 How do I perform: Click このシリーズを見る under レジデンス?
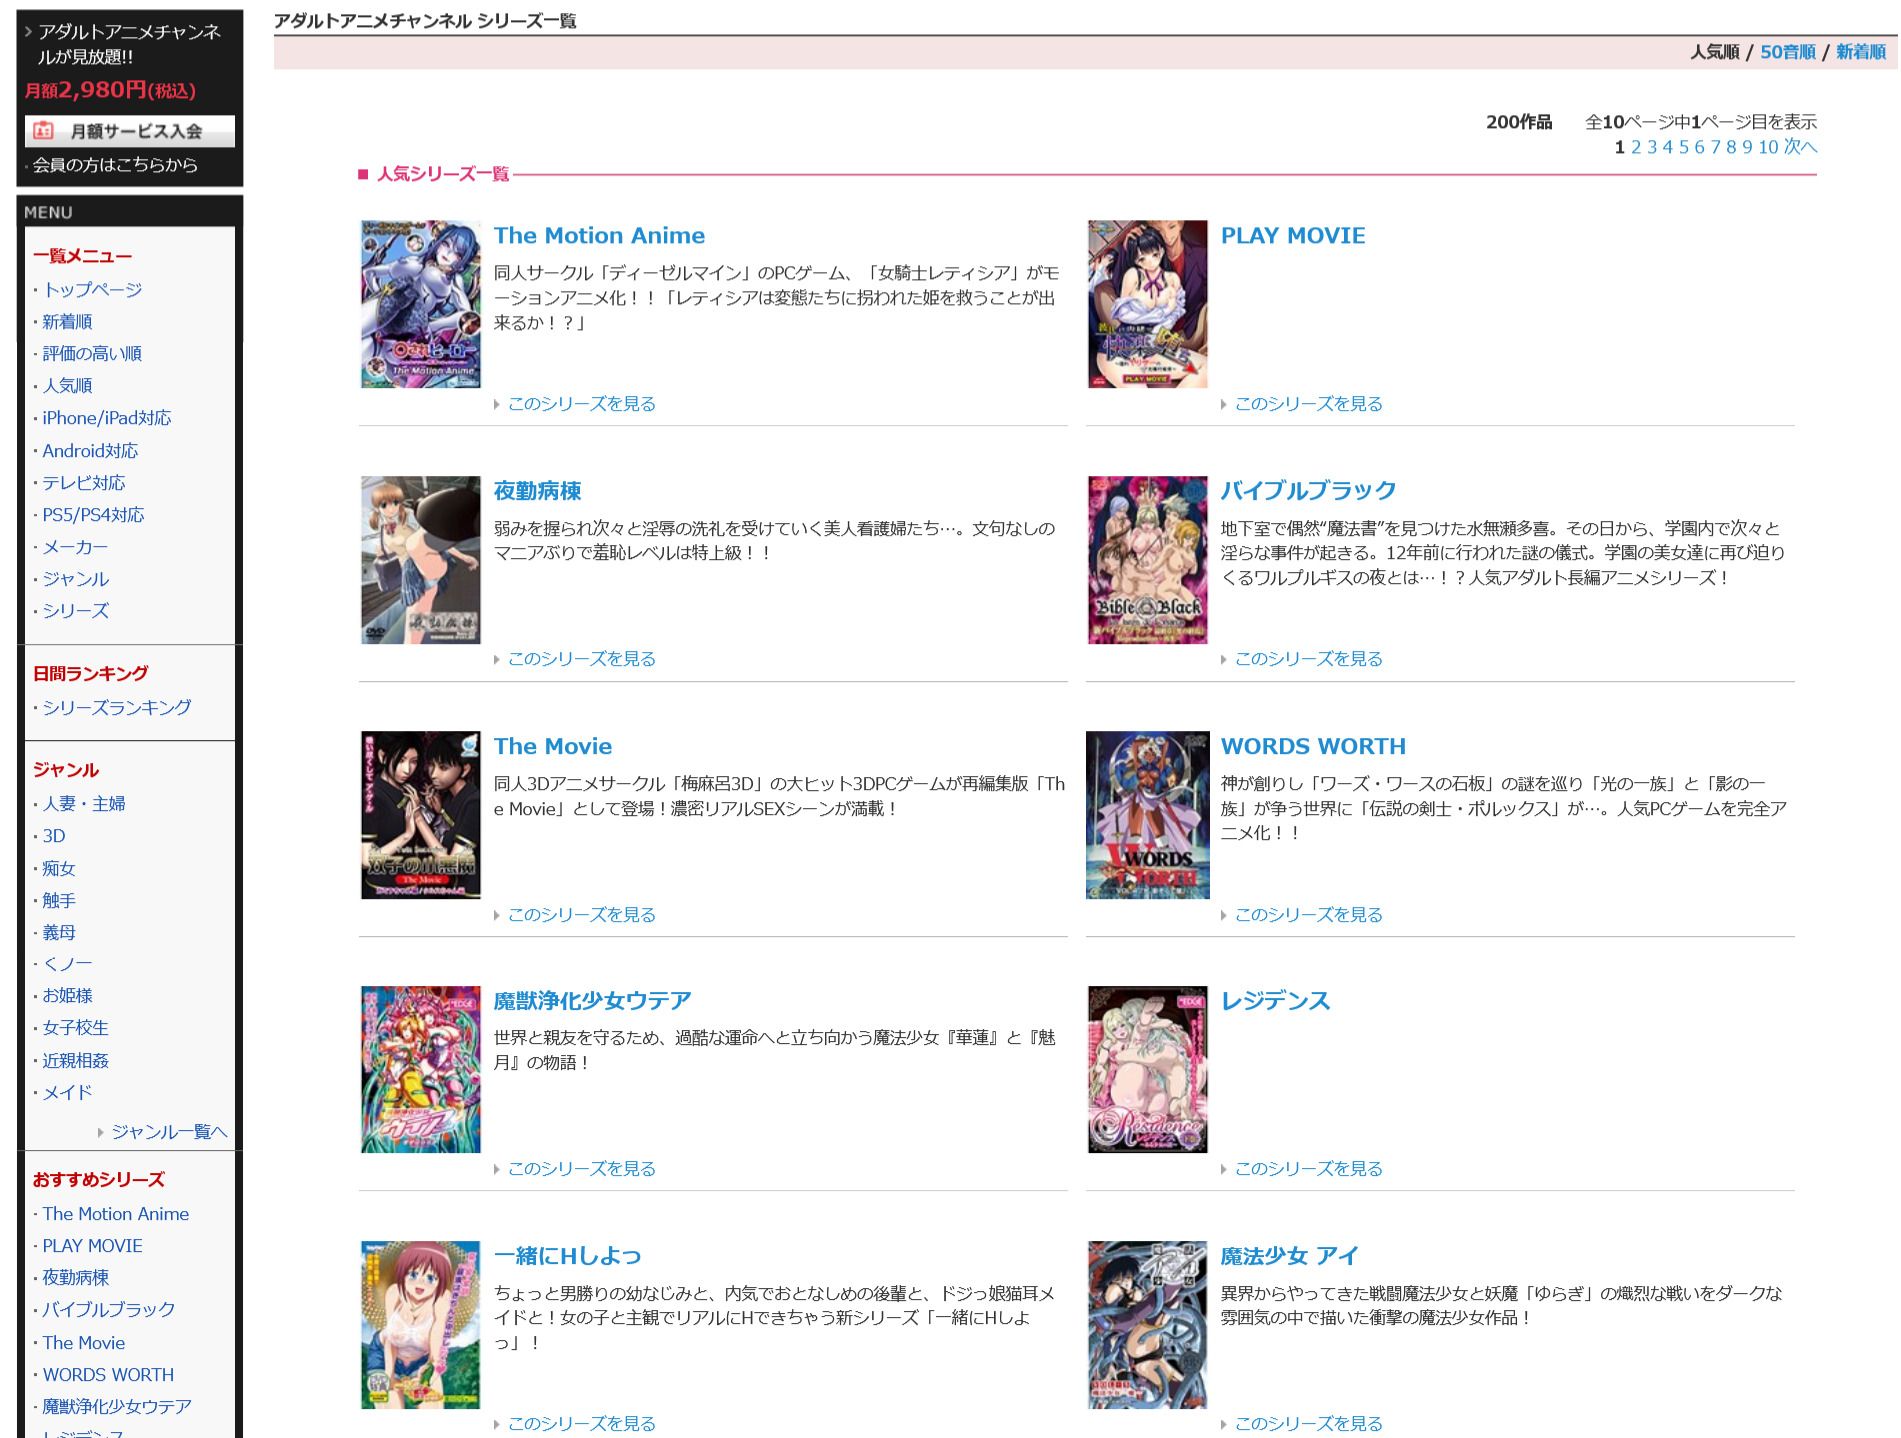click(x=1308, y=1169)
